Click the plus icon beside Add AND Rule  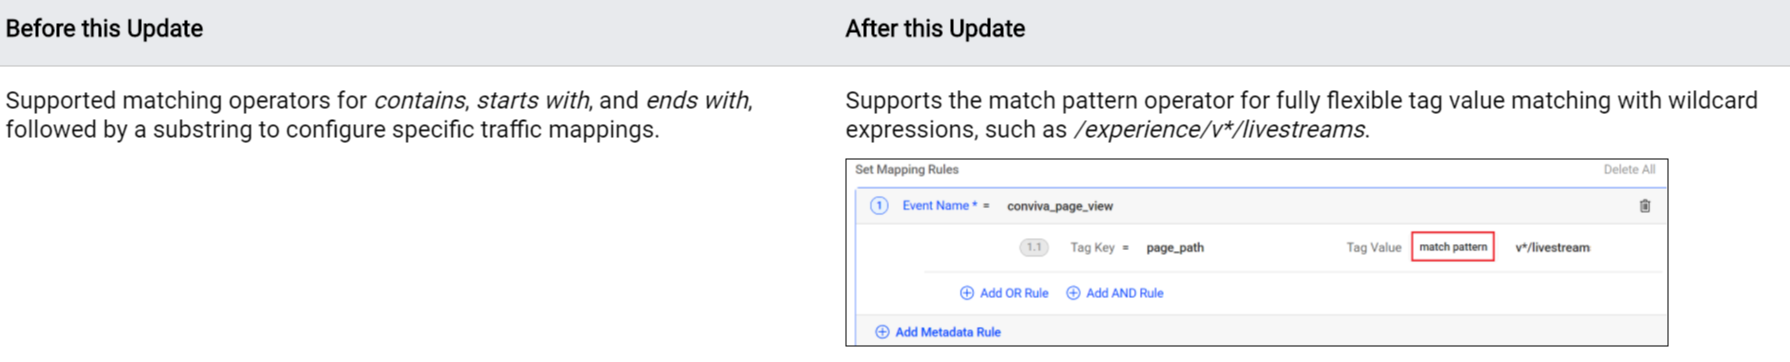pyautogui.click(x=1073, y=293)
